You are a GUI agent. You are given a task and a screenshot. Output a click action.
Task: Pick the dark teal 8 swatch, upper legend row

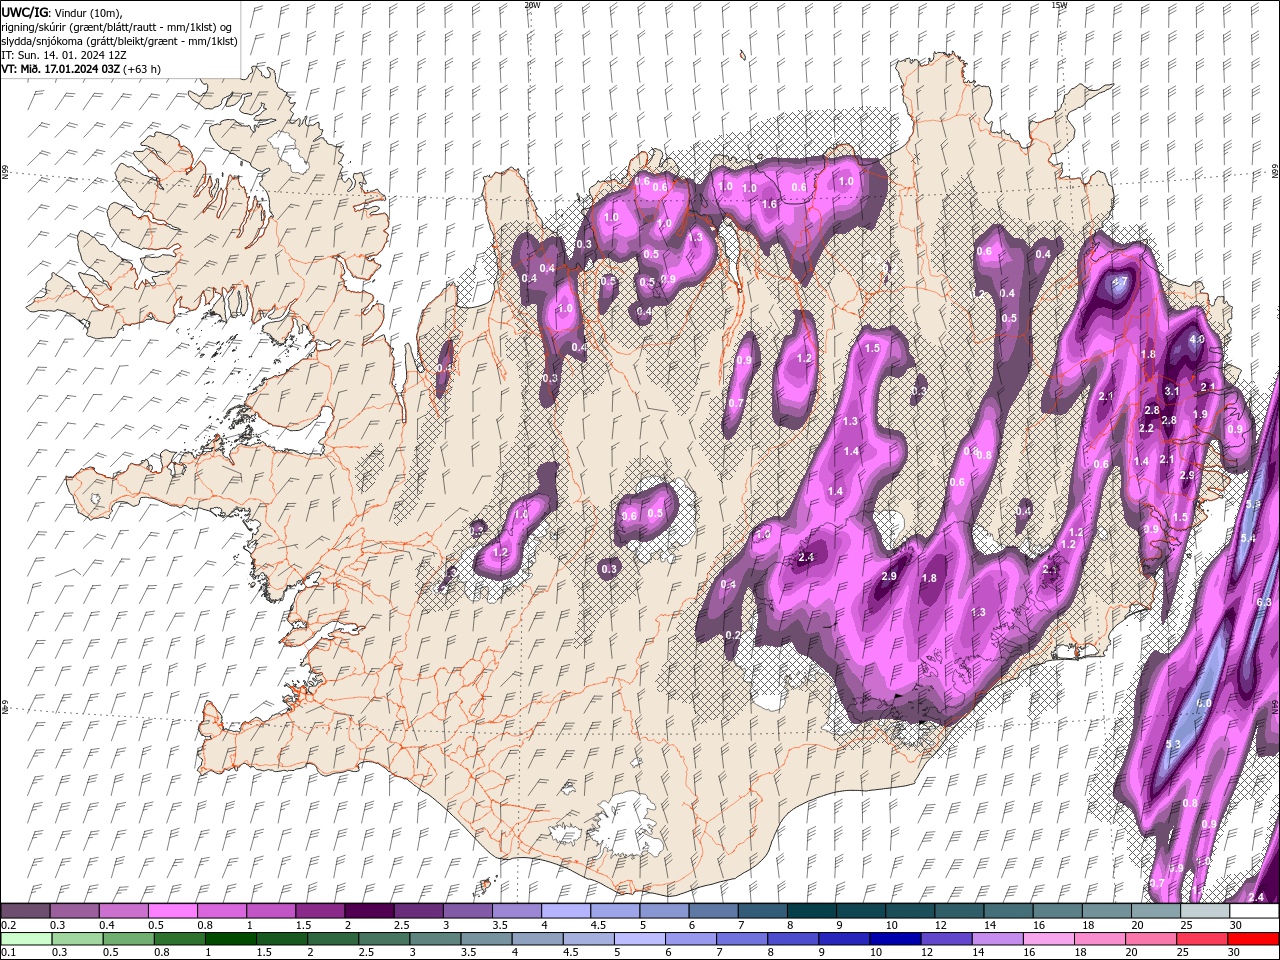click(811, 911)
